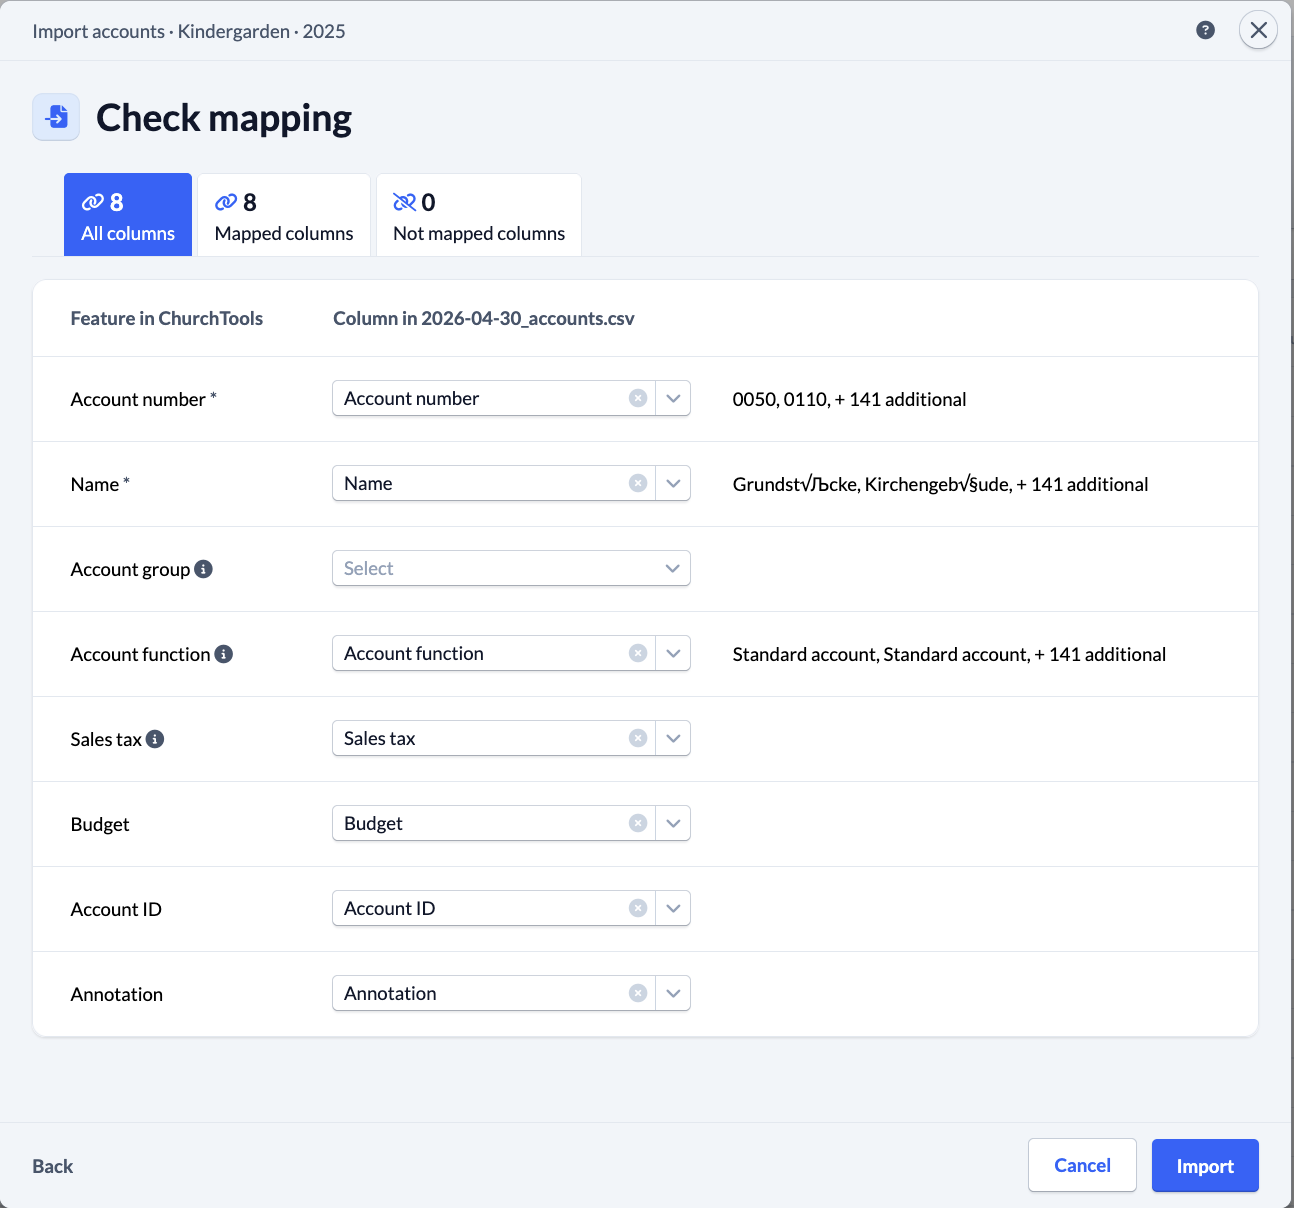Click the info icon beside Account group
Viewport: 1294px width, 1208px height.
203,569
